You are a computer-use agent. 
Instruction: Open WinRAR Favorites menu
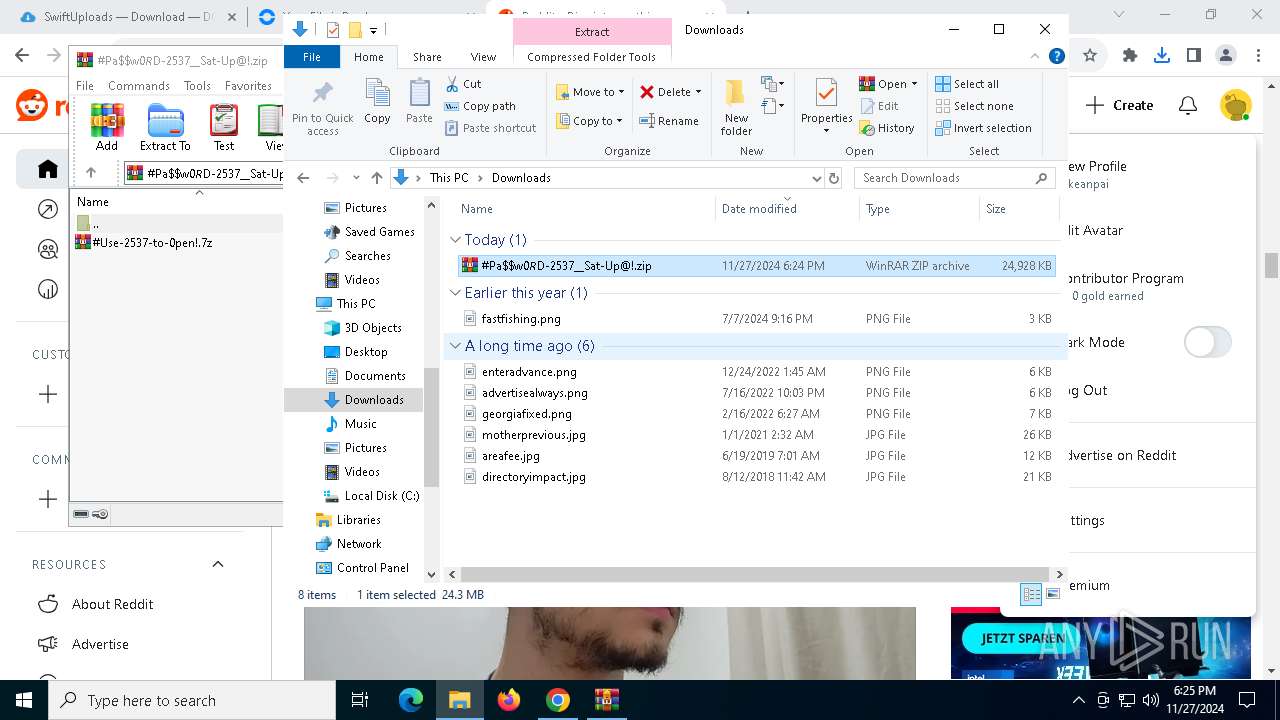click(248, 86)
